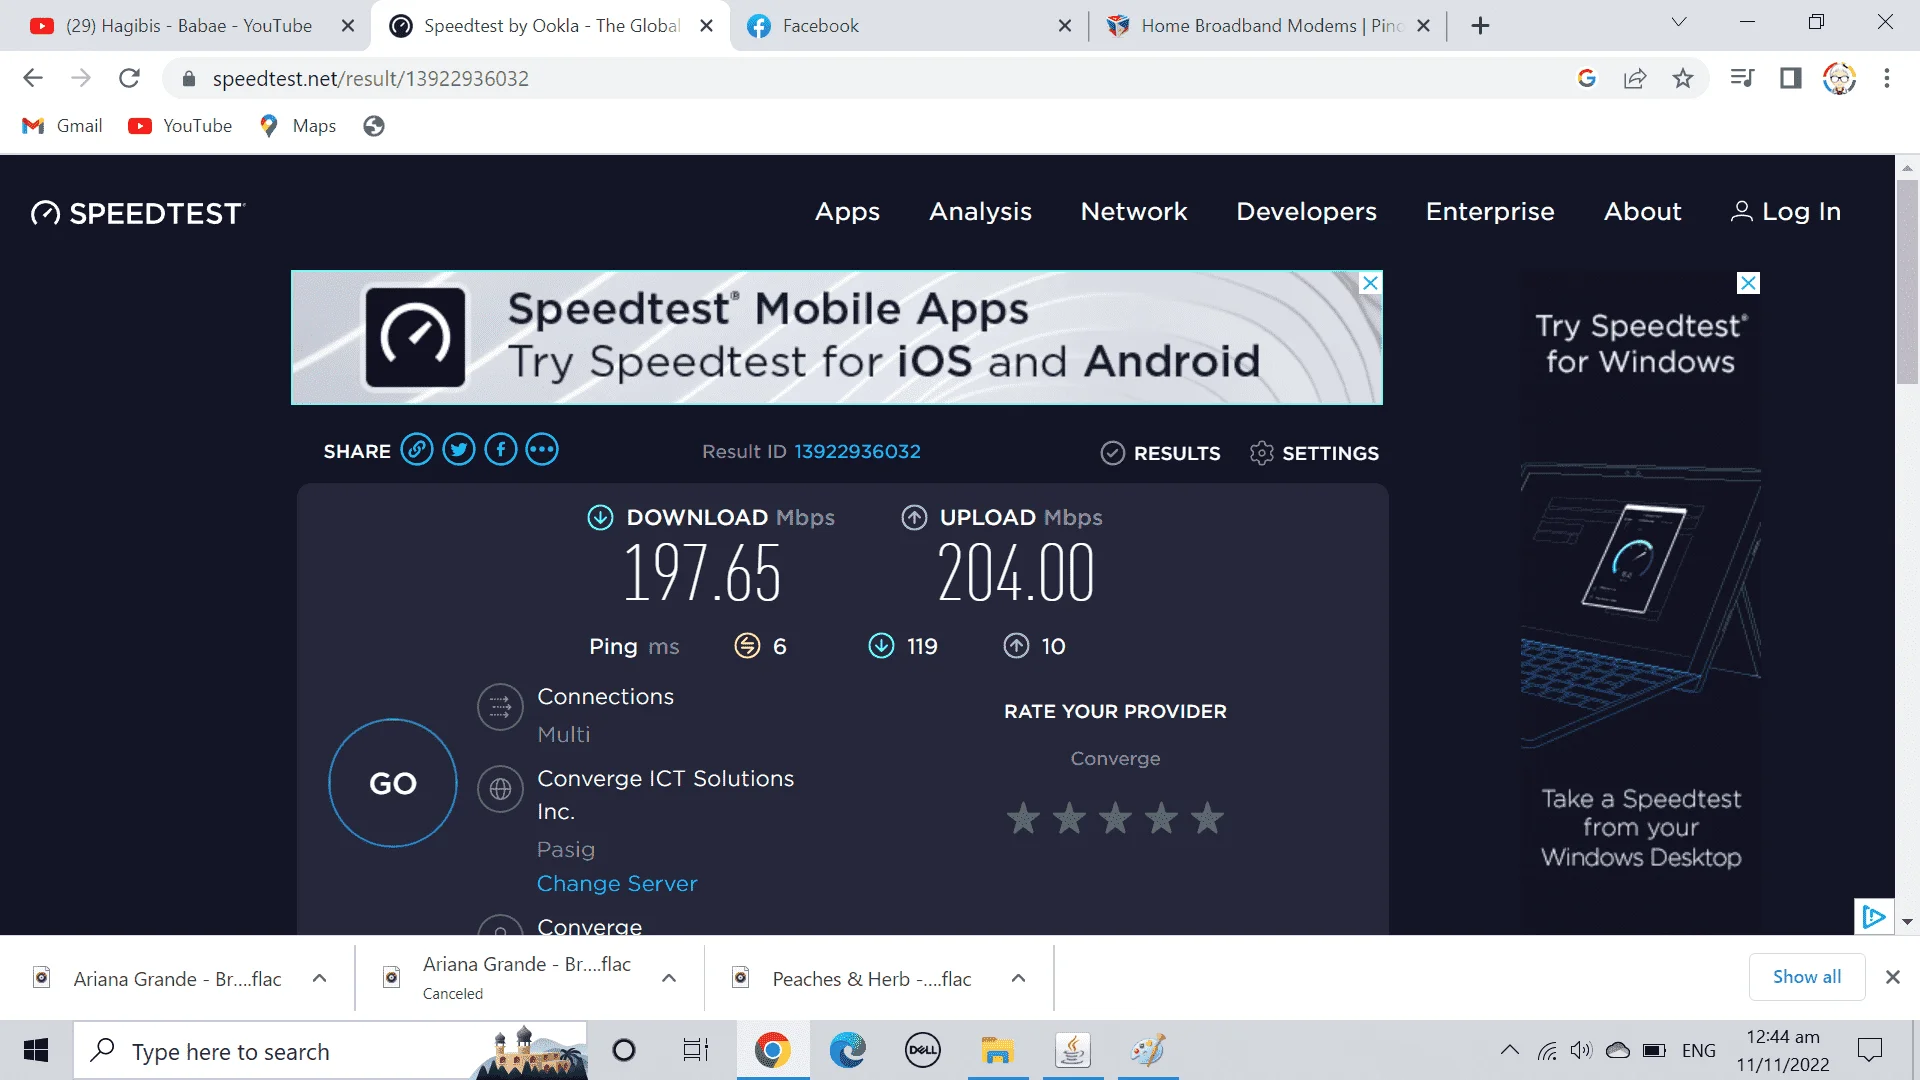
Task: Click Change Server link
Action: [x=617, y=883]
